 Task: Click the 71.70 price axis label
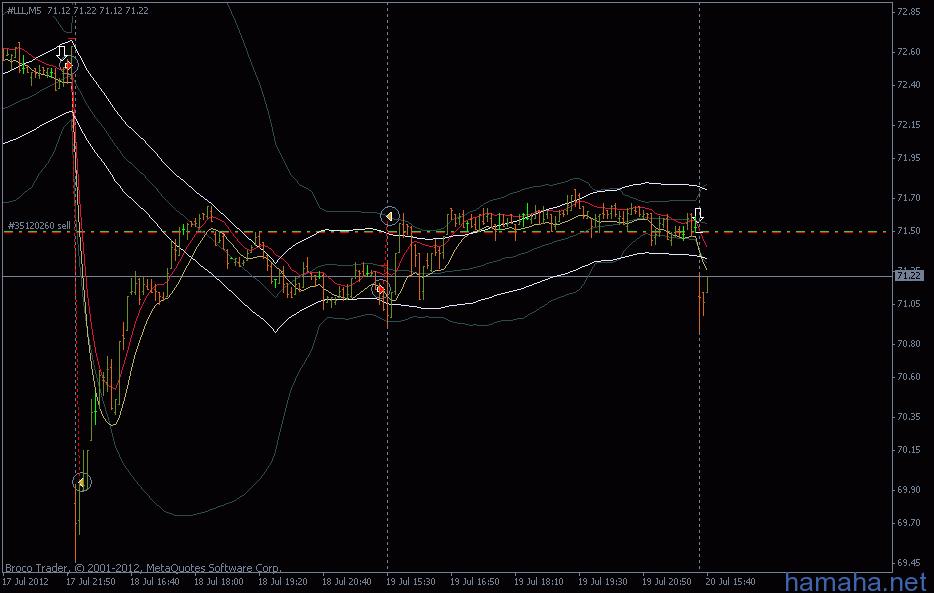click(908, 198)
